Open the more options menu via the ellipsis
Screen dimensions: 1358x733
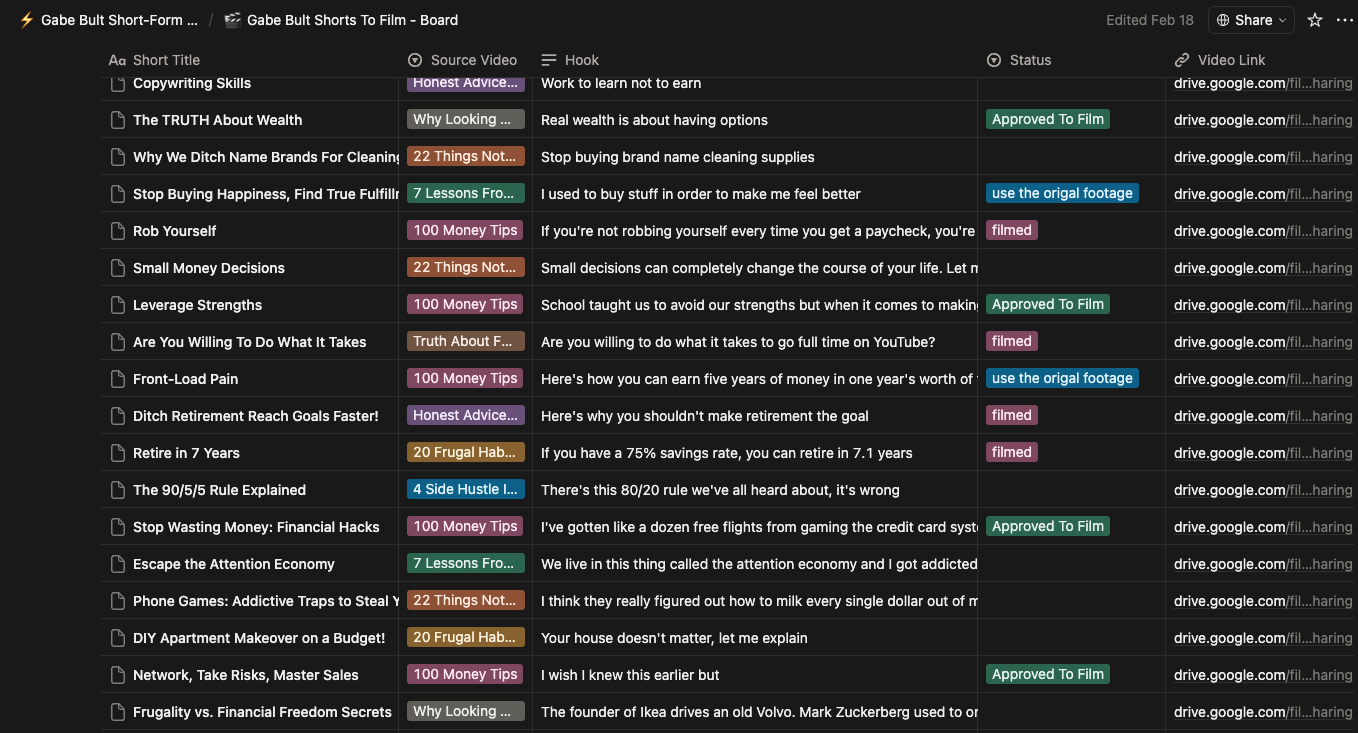pos(1345,19)
